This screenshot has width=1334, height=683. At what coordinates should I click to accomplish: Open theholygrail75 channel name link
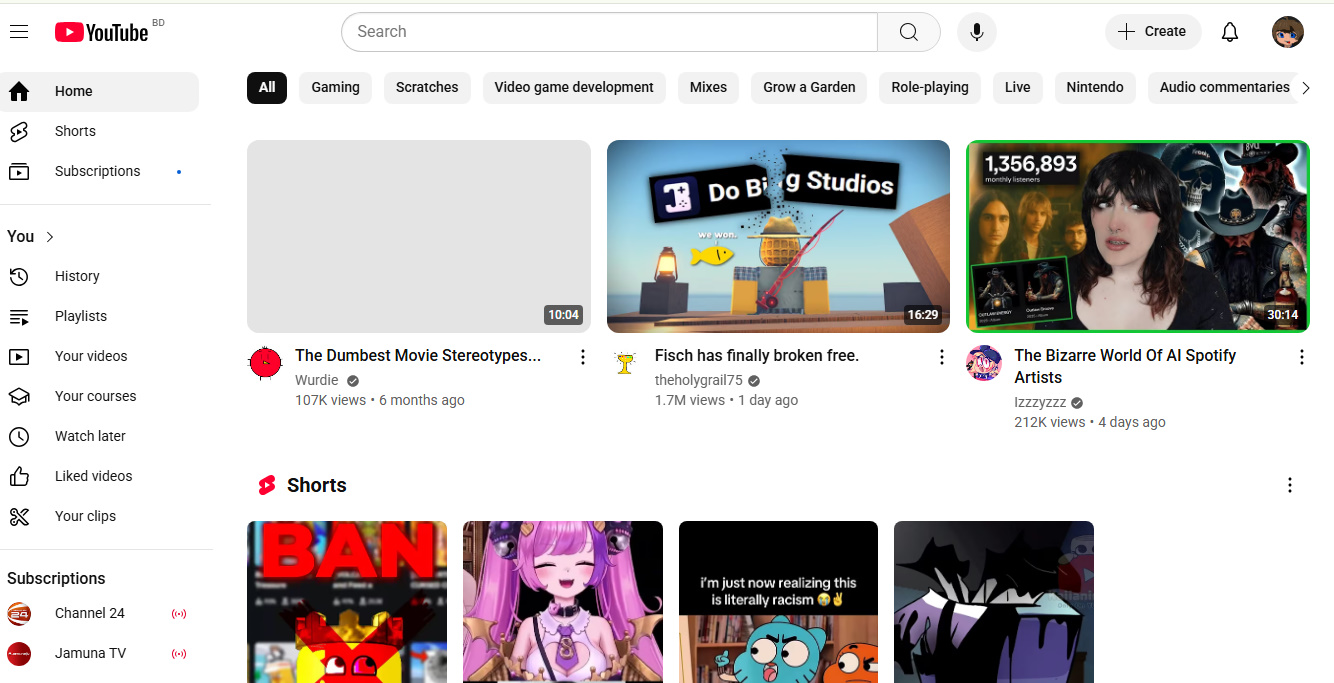click(x=699, y=380)
